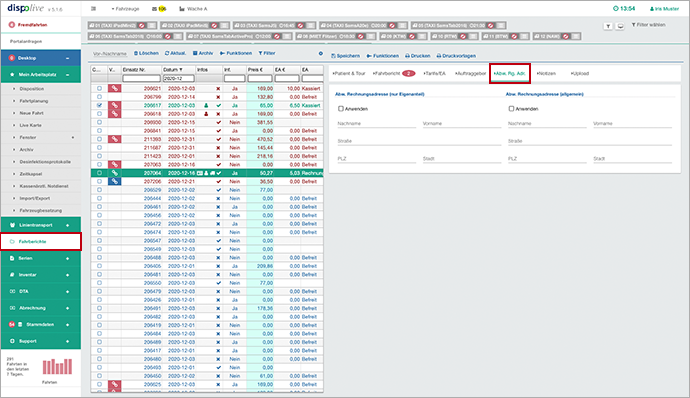Click the Löschen button above the table
This screenshot has width=690, height=398.
(x=146, y=53)
